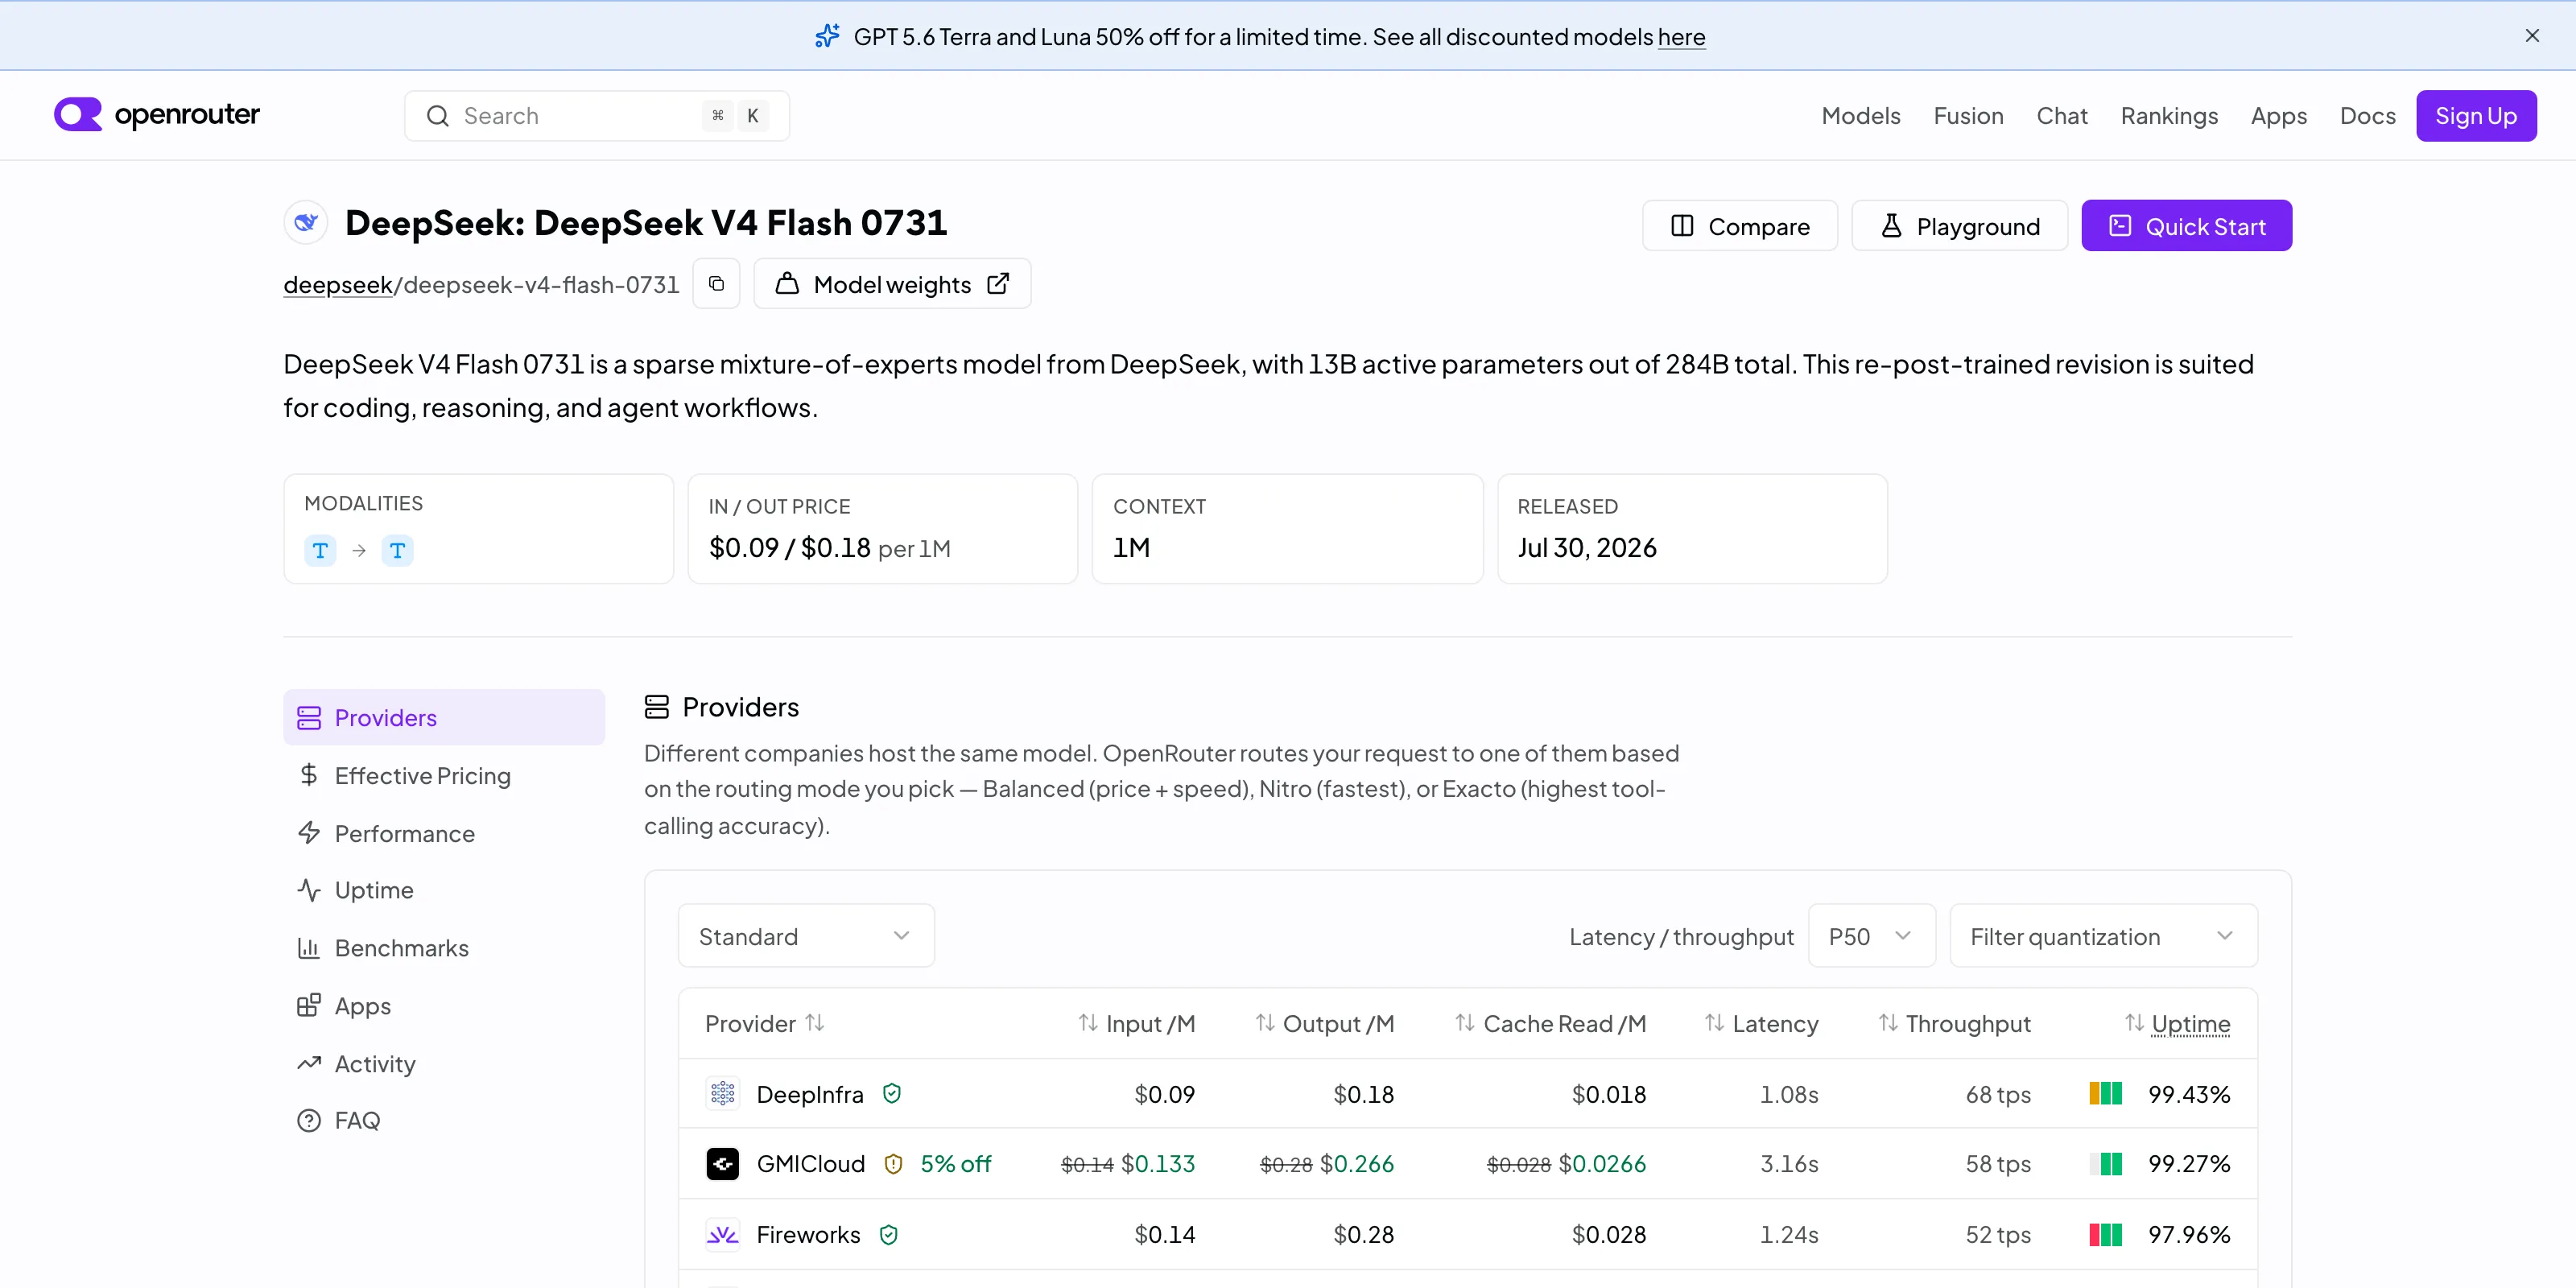The image size is (2576, 1288).
Task: Click the Sign Up button
Action: (x=2476, y=116)
